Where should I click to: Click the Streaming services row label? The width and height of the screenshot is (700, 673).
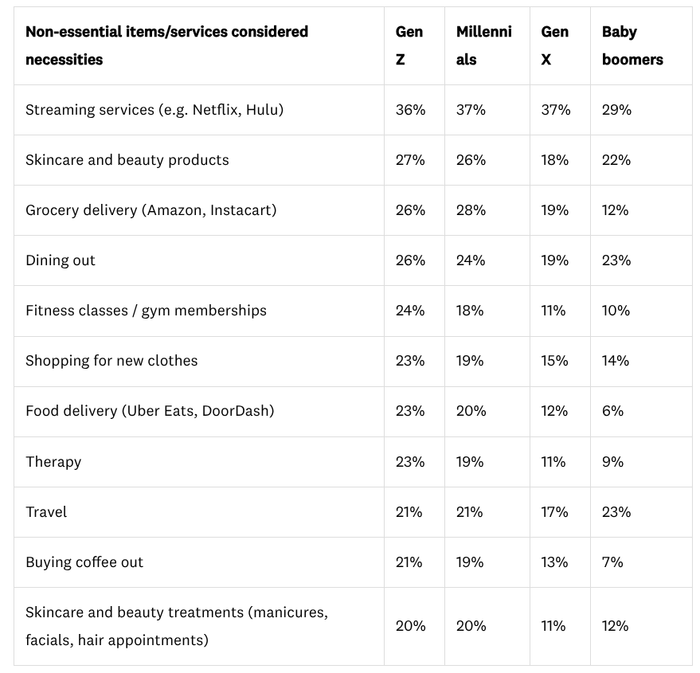pyautogui.click(x=155, y=109)
